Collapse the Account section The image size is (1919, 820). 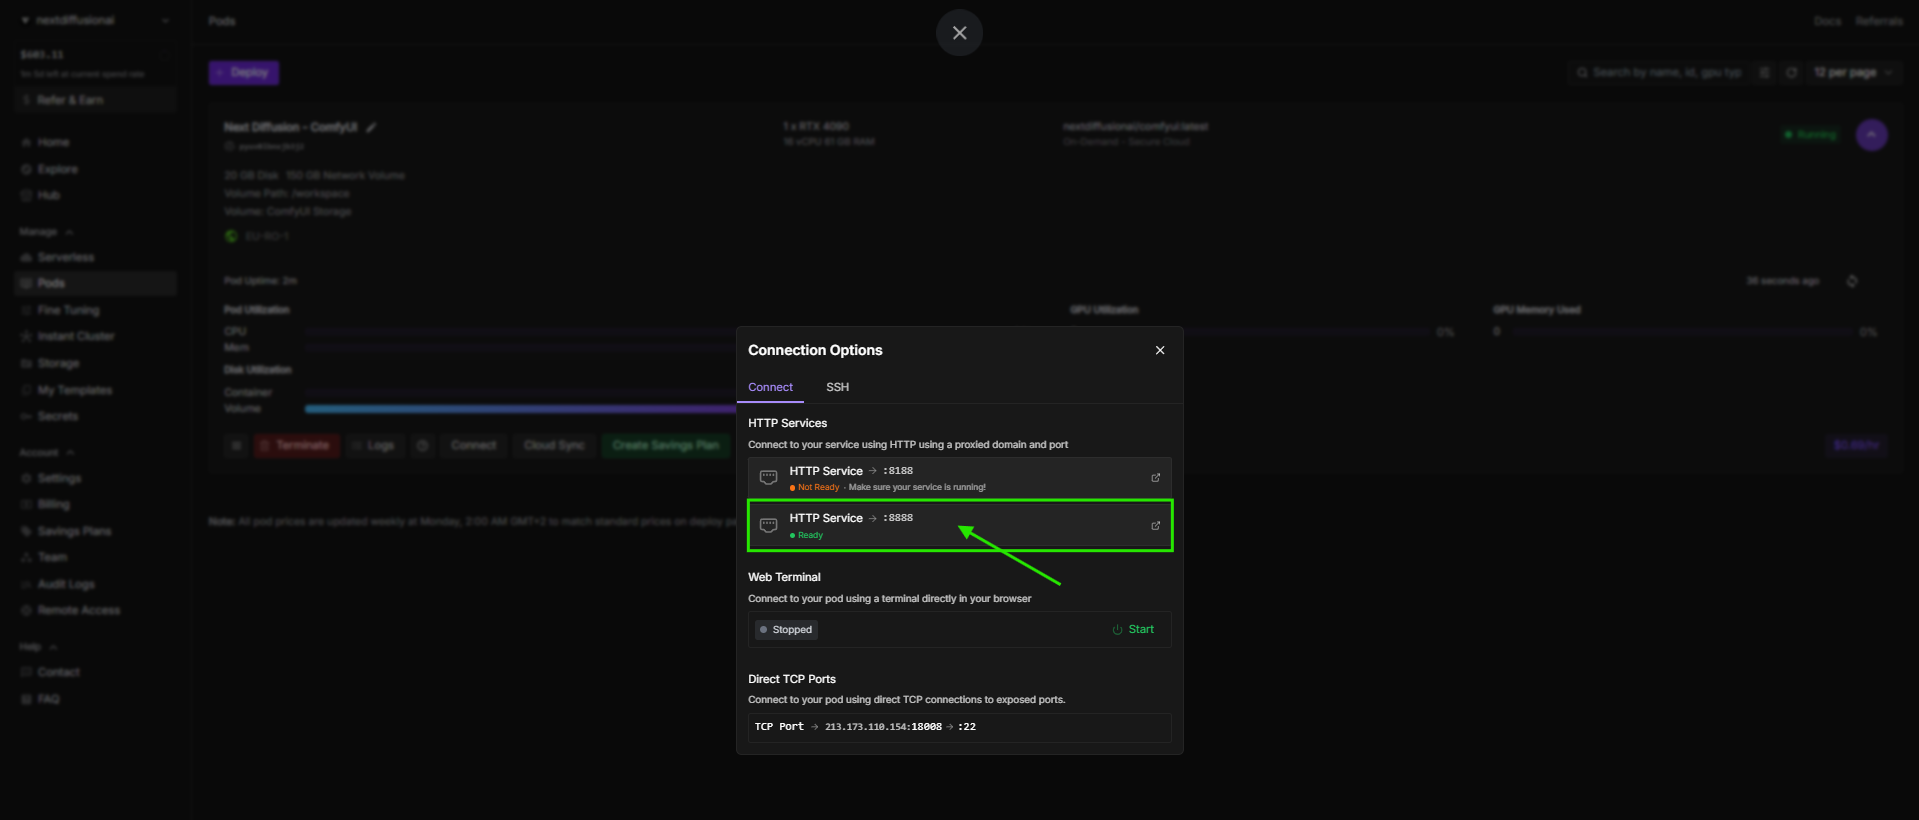[x=46, y=453]
